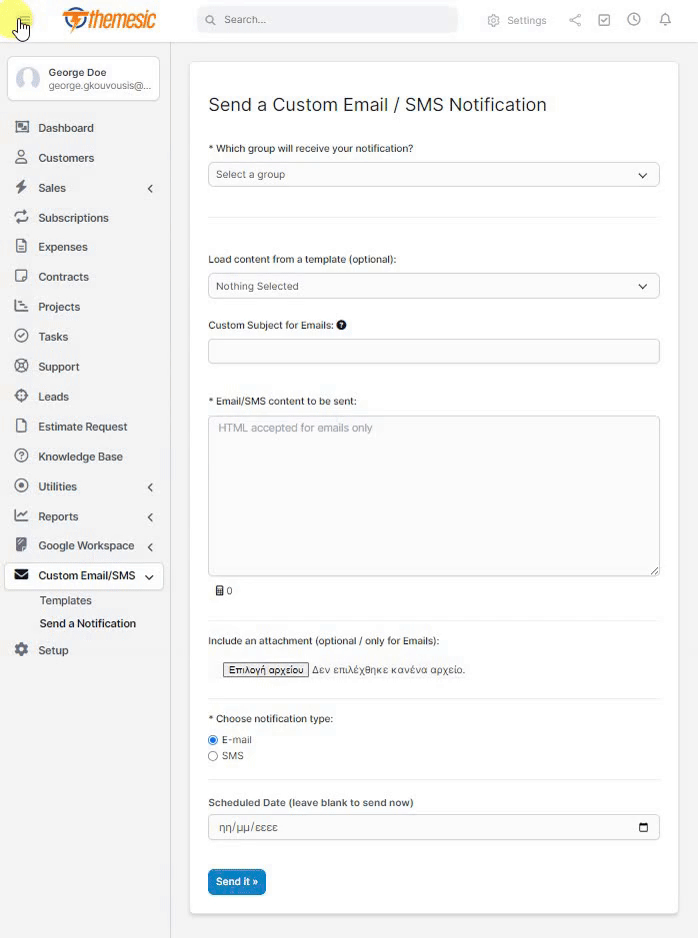698x938 pixels.
Task: Open the Select a group dropdown
Action: (x=433, y=174)
